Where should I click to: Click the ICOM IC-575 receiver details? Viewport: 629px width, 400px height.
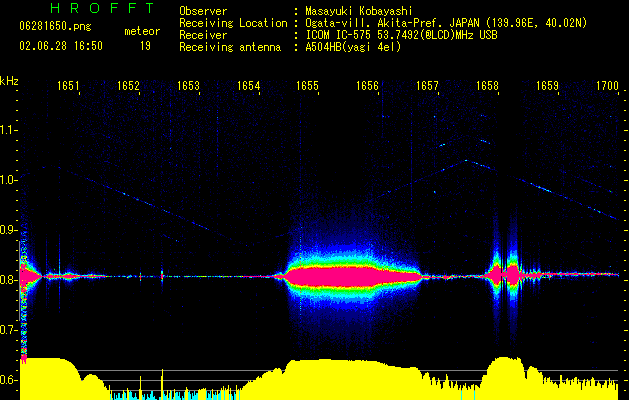(401, 35)
